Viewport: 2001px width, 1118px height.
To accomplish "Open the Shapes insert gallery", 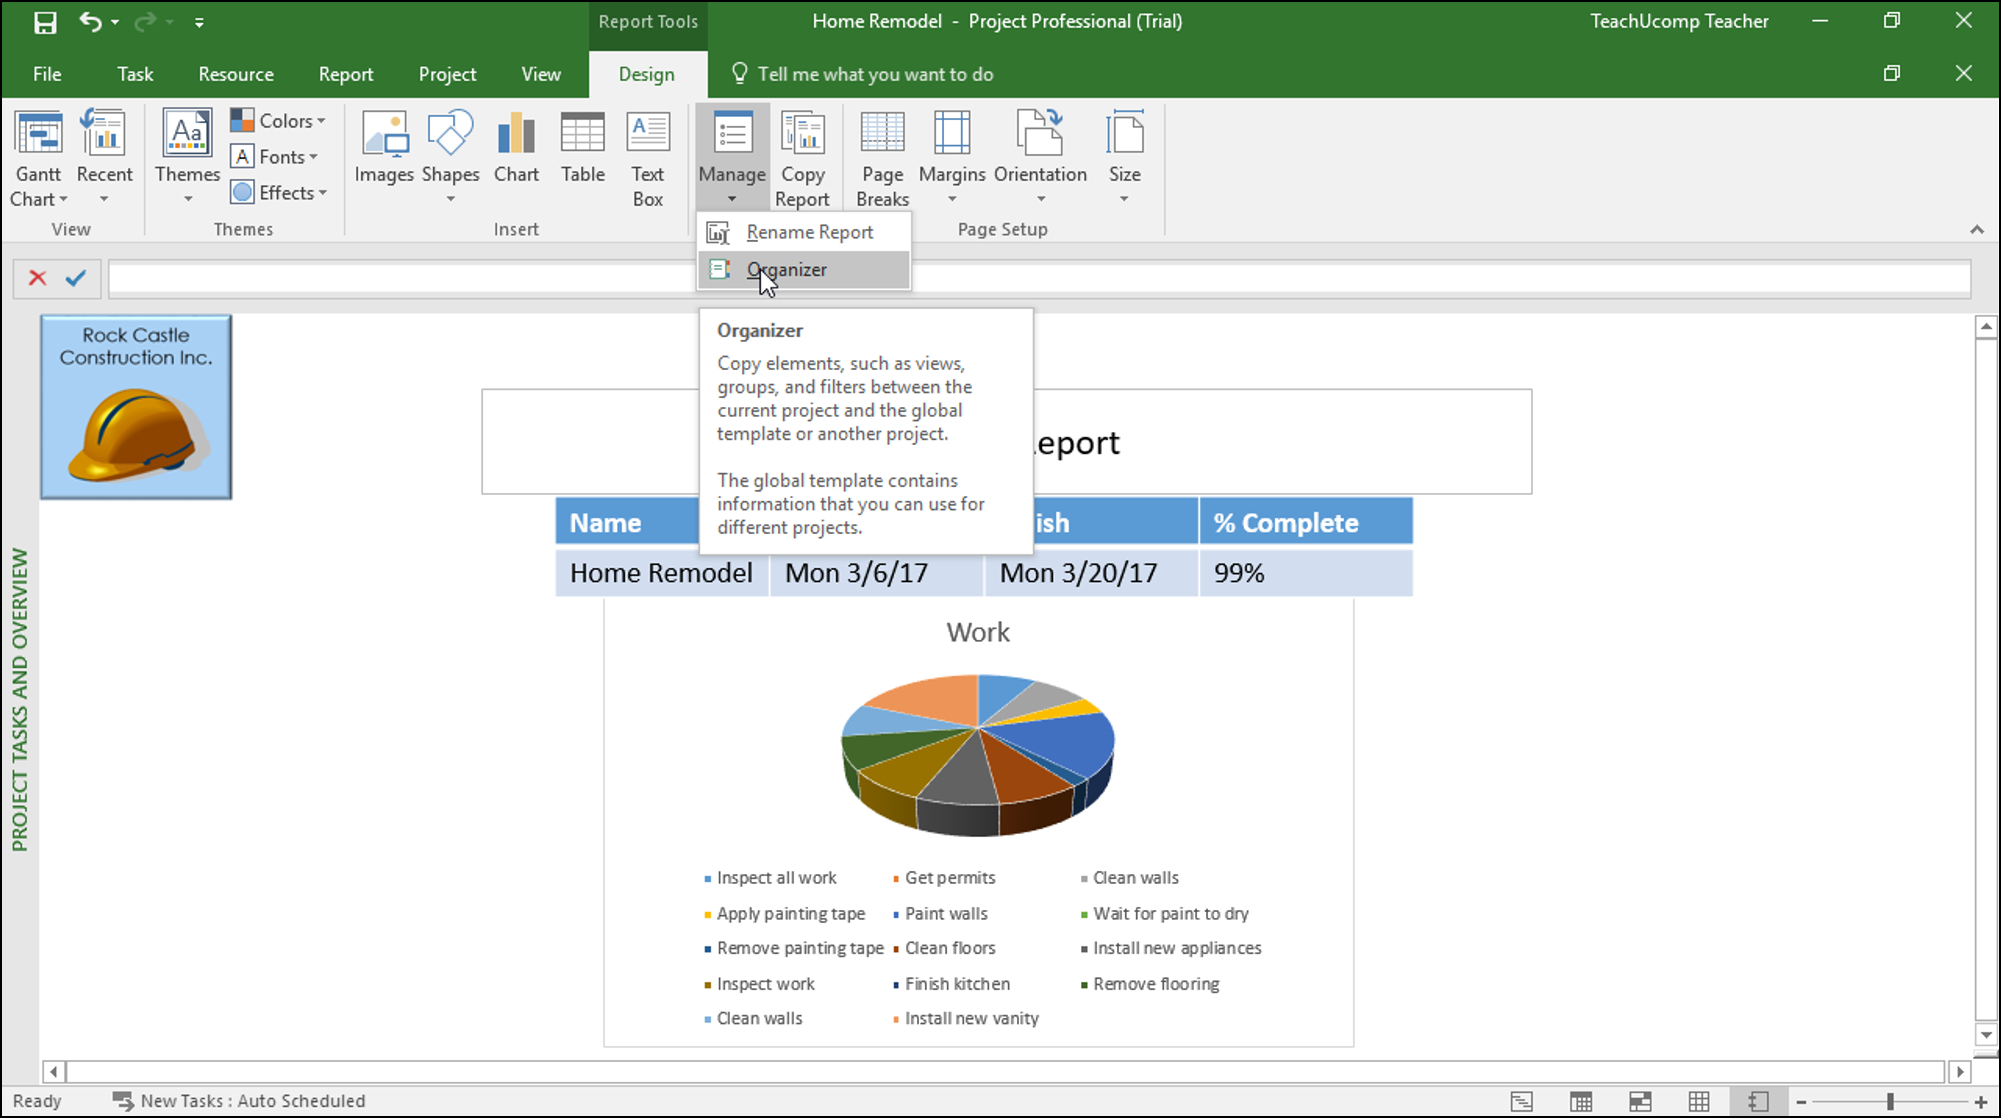I will tap(451, 155).
